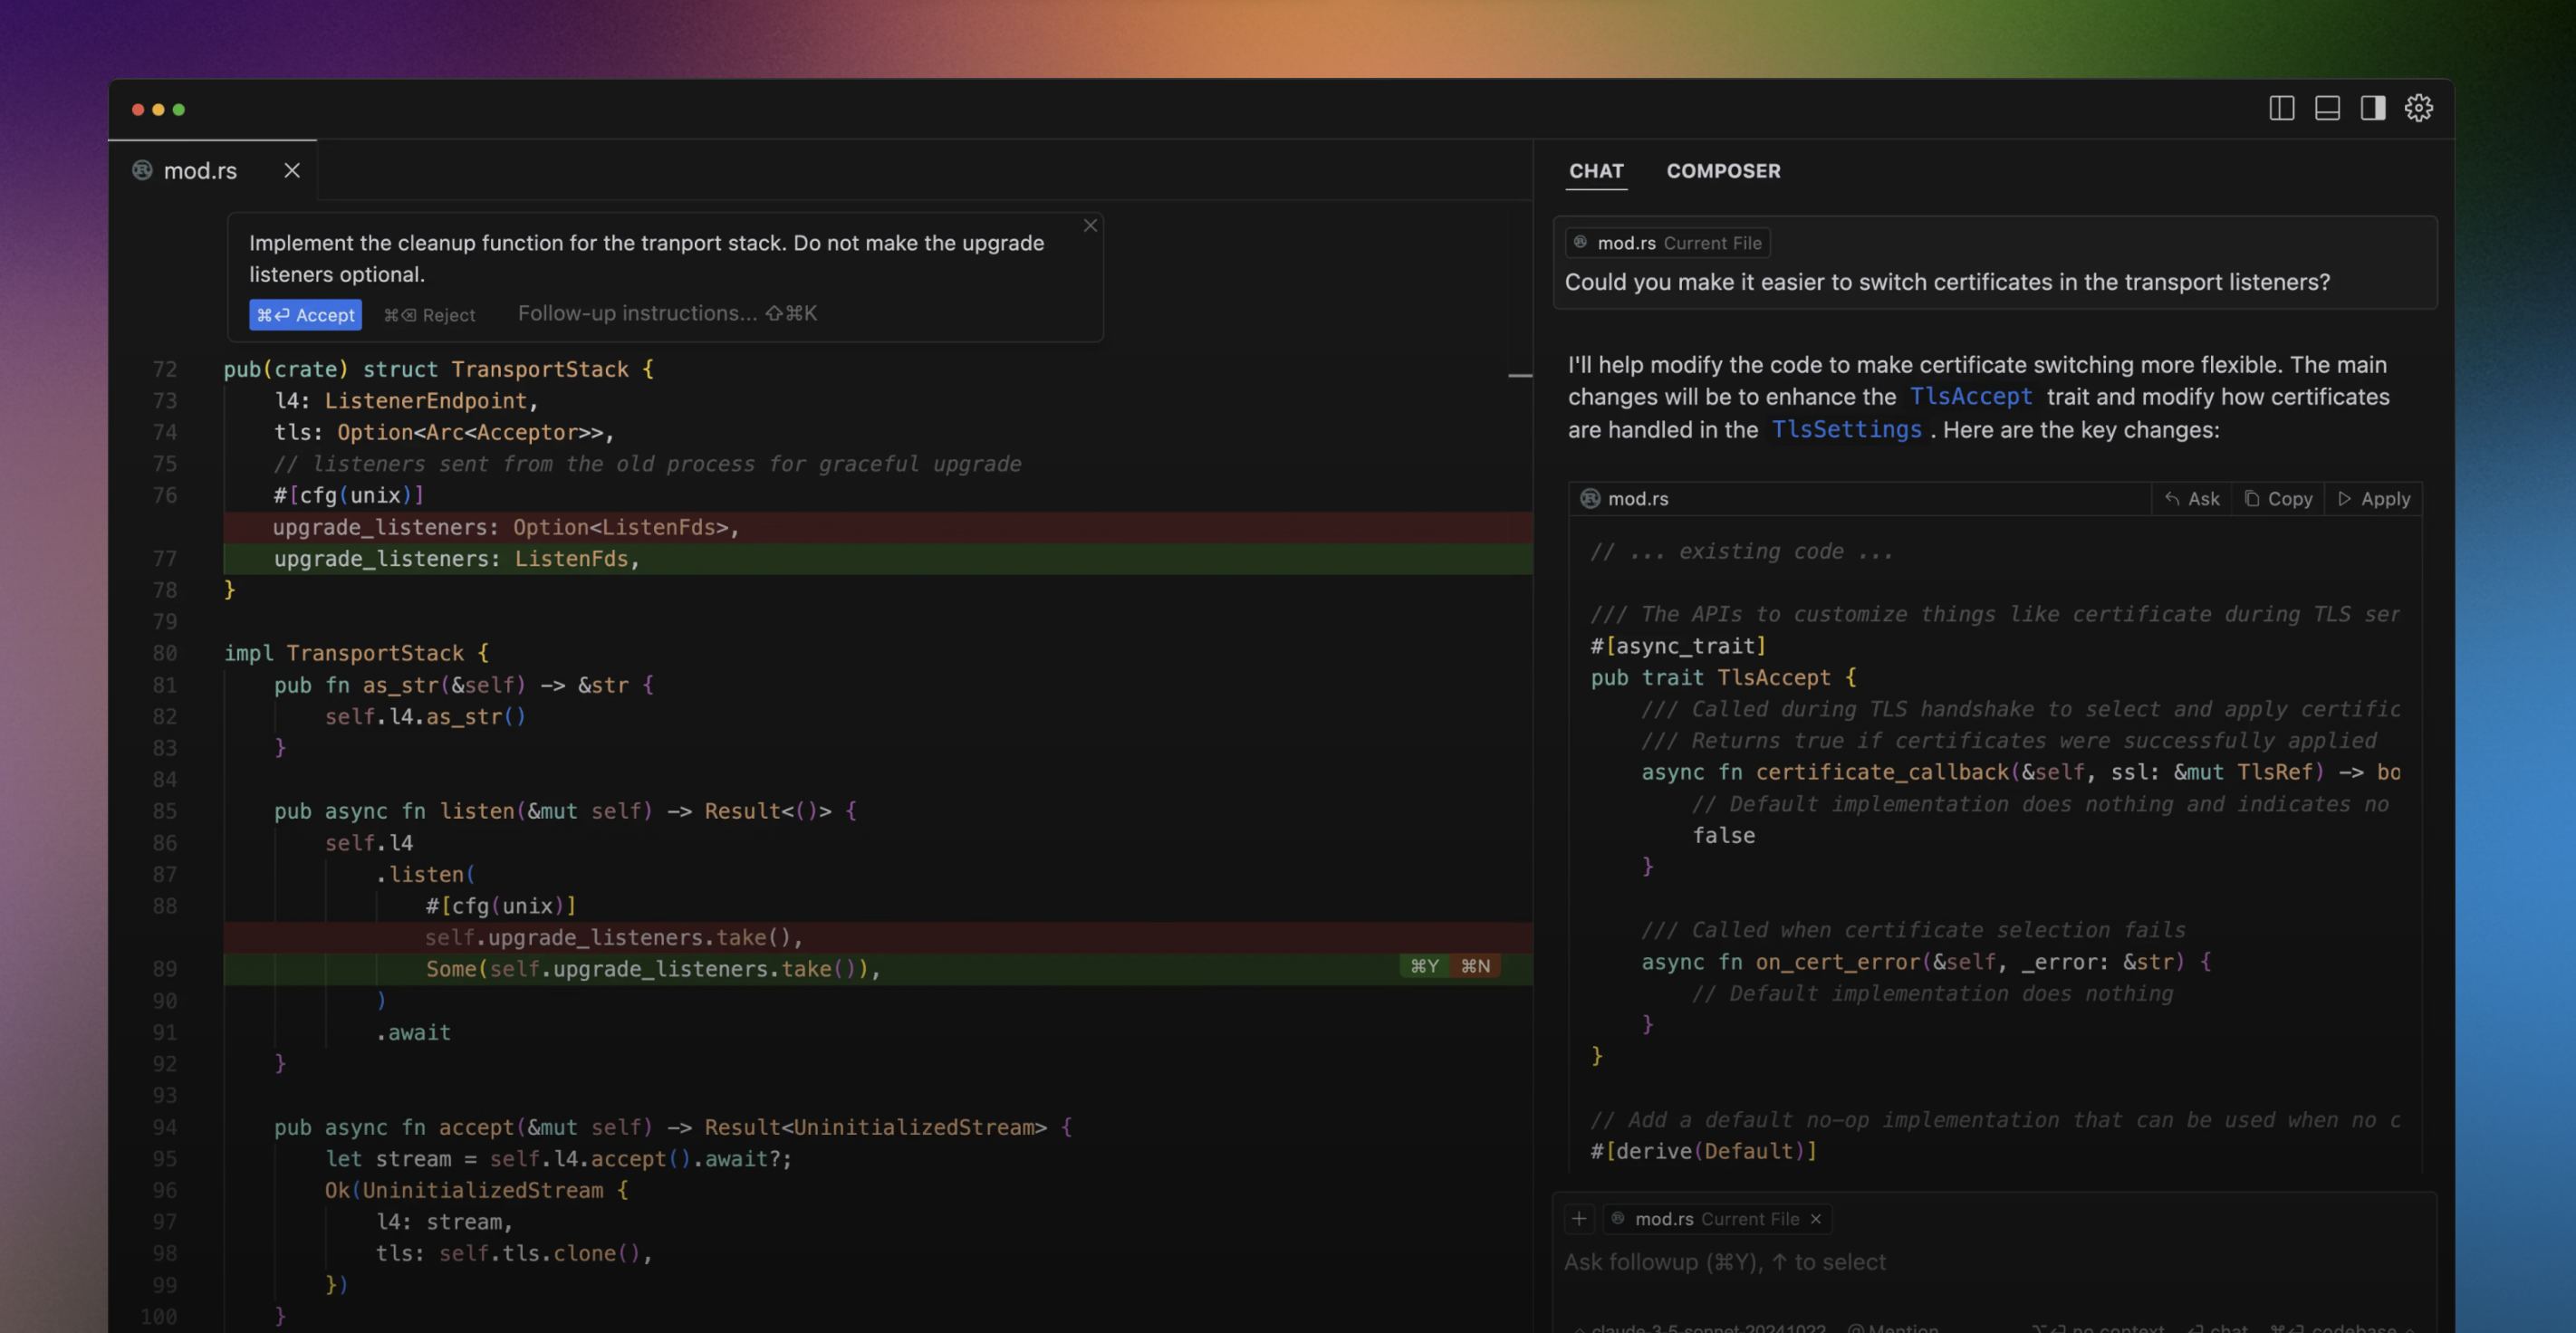Select the CHAT tab
This screenshot has height=1333, width=2576.
click(x=1596, y=171)
